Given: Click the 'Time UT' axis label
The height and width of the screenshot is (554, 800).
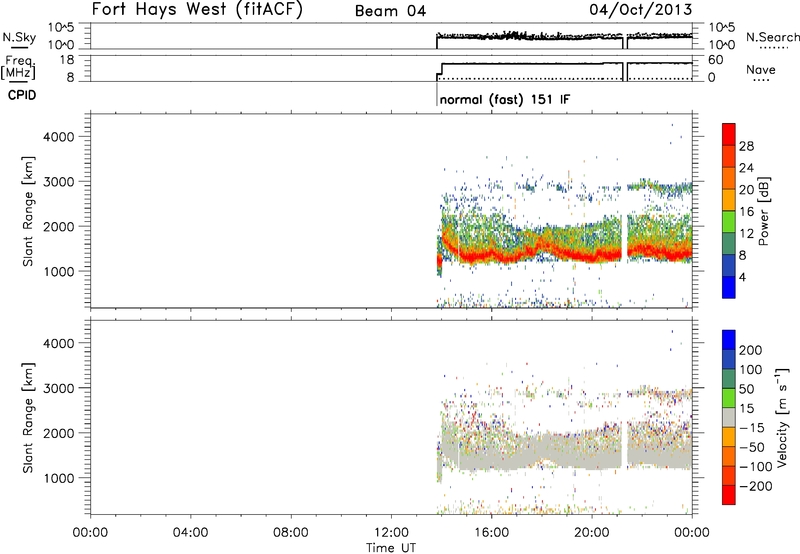Looking at the screenshot, I should tap(391, 548).
